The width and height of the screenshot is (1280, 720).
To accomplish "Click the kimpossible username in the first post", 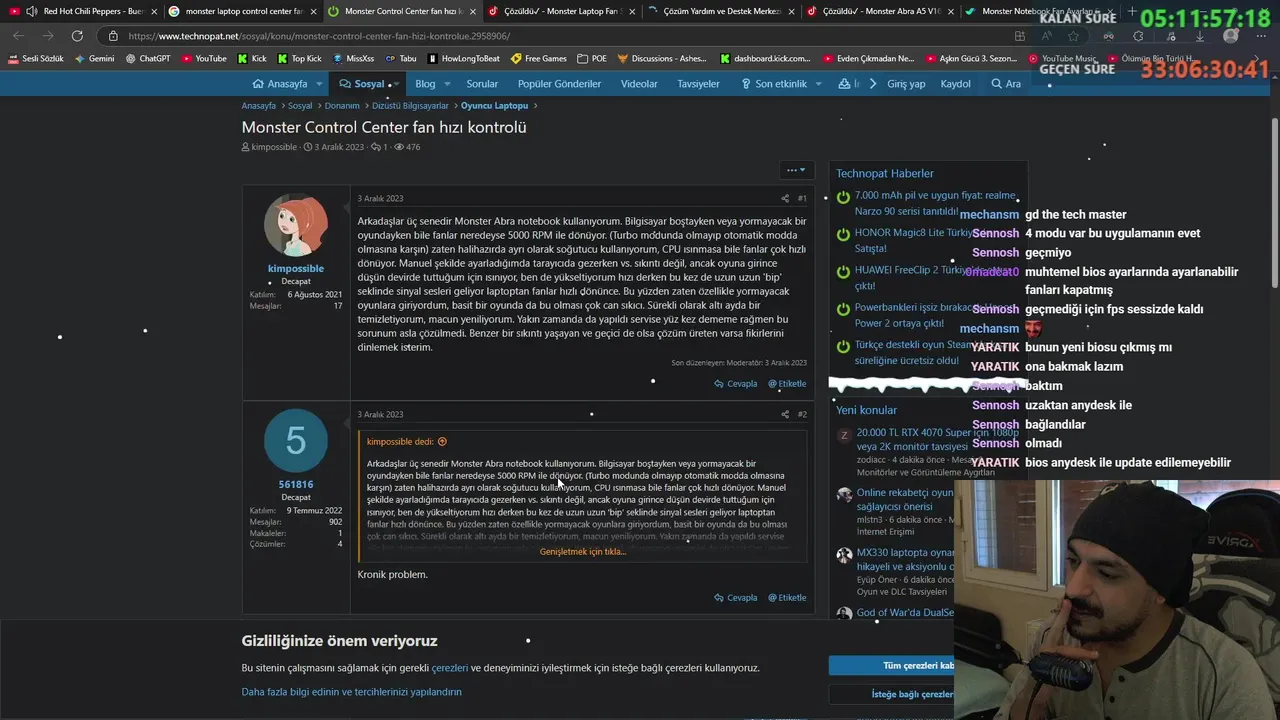I will pos(295,269).
